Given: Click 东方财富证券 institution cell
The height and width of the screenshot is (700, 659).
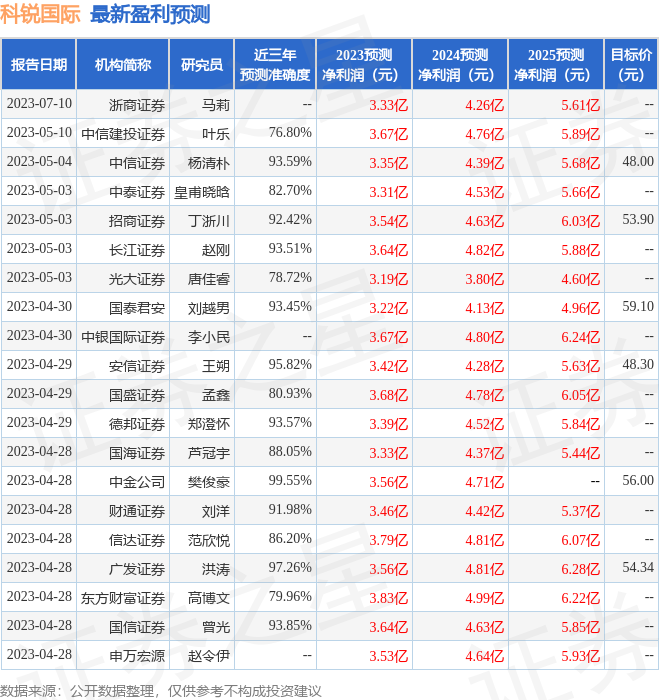Looking at the screenshot, I should click(x=123, y=599).
